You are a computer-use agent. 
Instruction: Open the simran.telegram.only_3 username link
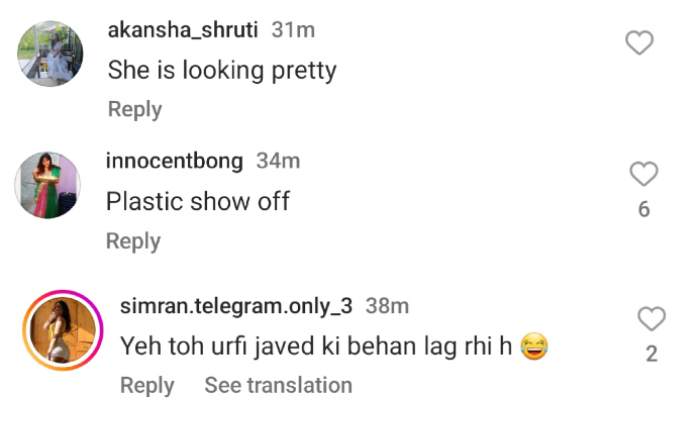236,306
